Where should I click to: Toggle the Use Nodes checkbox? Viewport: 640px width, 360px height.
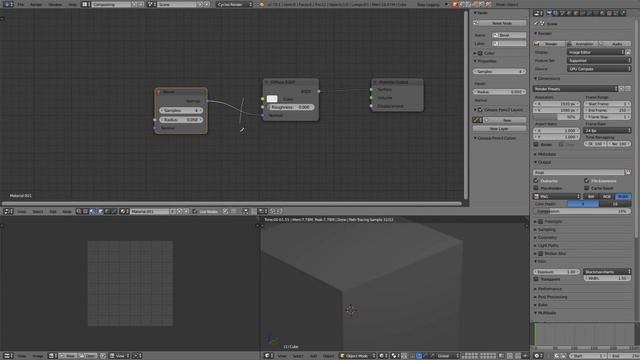[195, 211]
